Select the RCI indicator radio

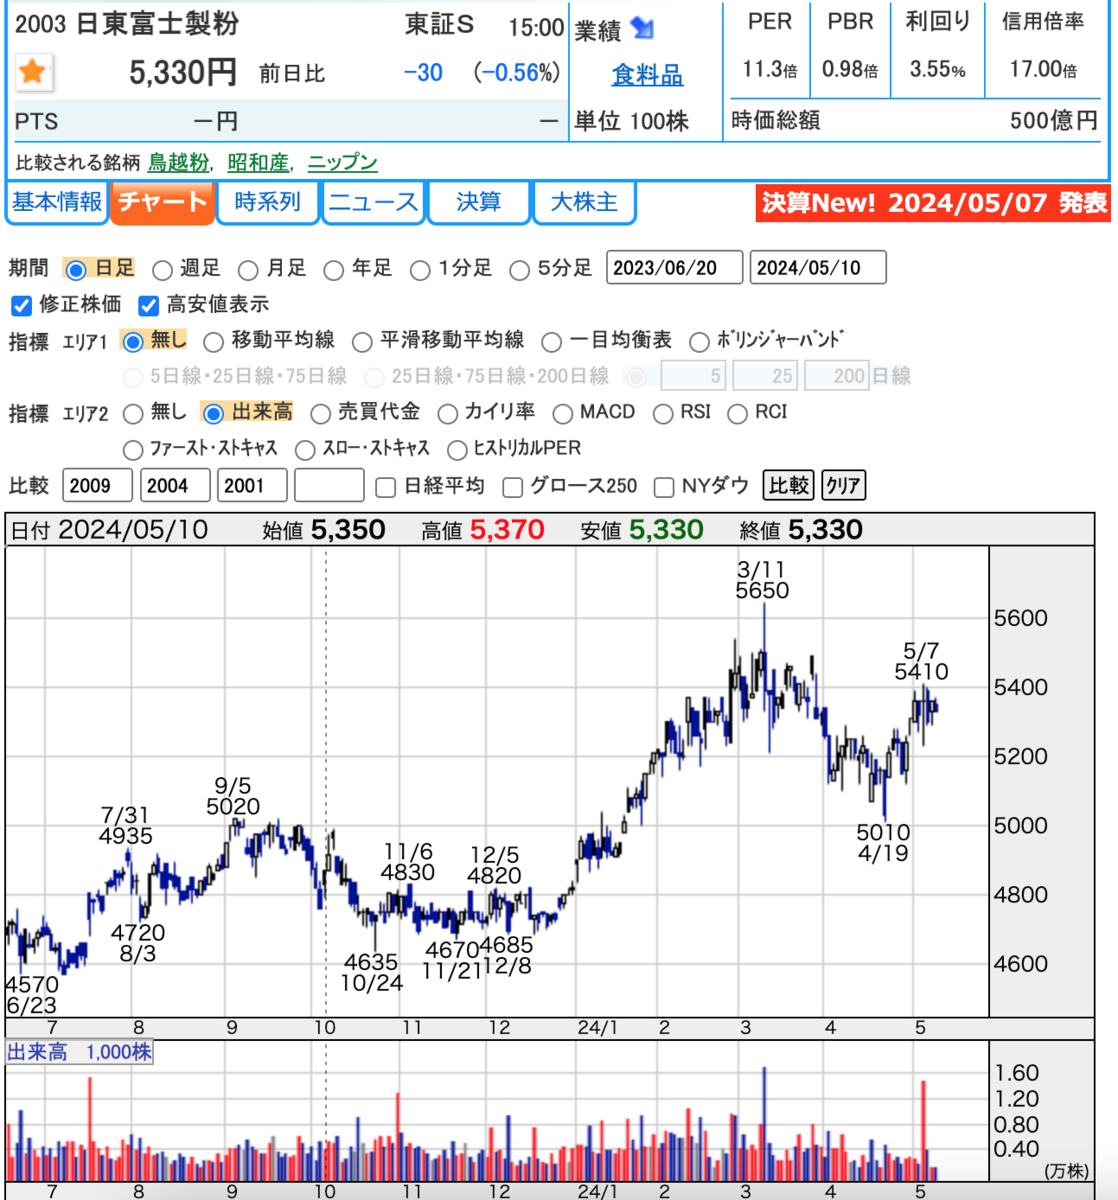pyautogui.click(x=737, y=414)
